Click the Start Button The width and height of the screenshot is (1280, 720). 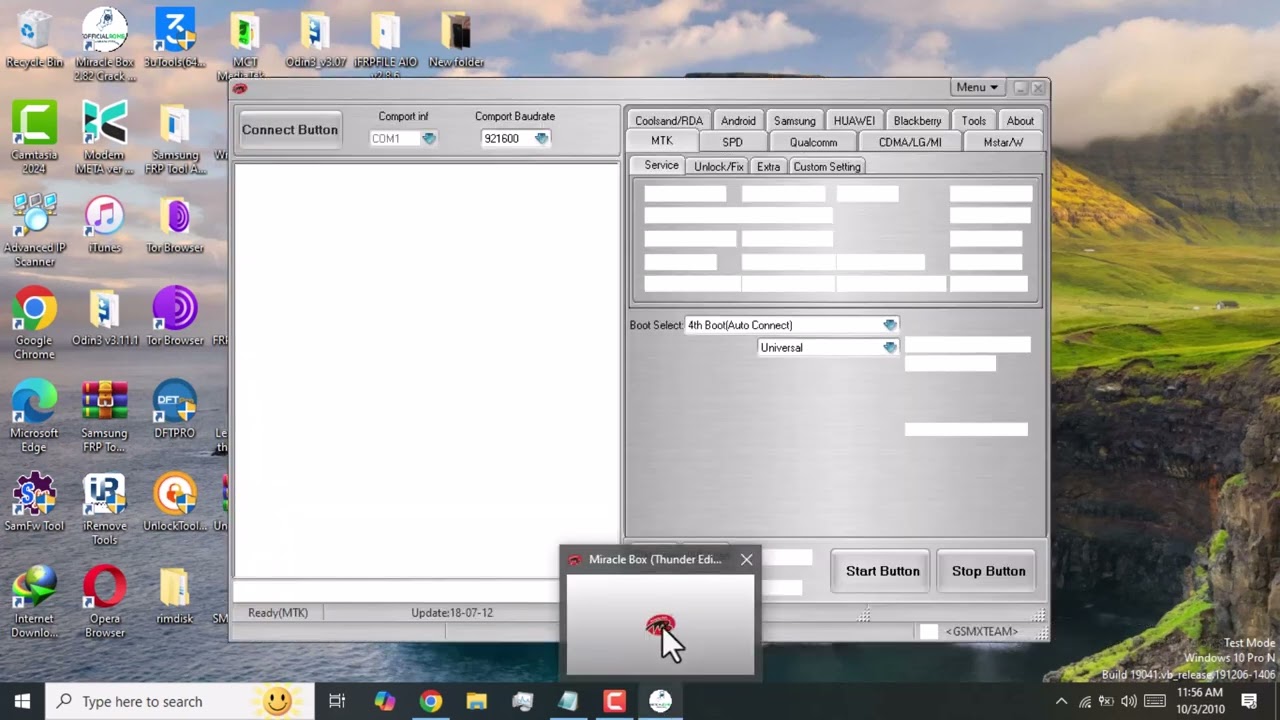[883, 571]
